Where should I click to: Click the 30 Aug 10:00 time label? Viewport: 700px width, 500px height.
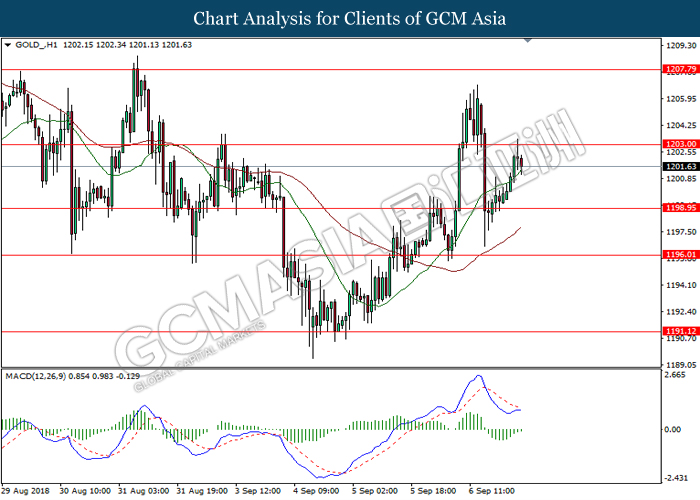tap(85, 491)
